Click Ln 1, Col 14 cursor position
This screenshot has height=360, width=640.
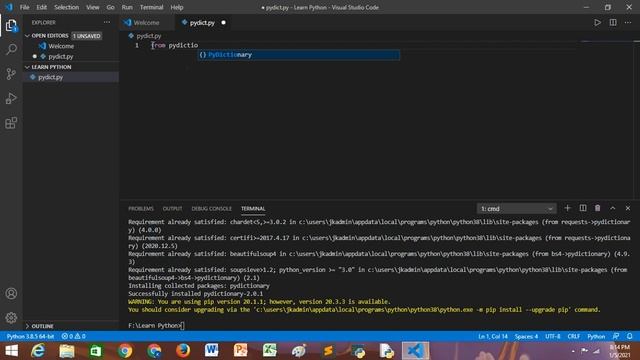493,336
